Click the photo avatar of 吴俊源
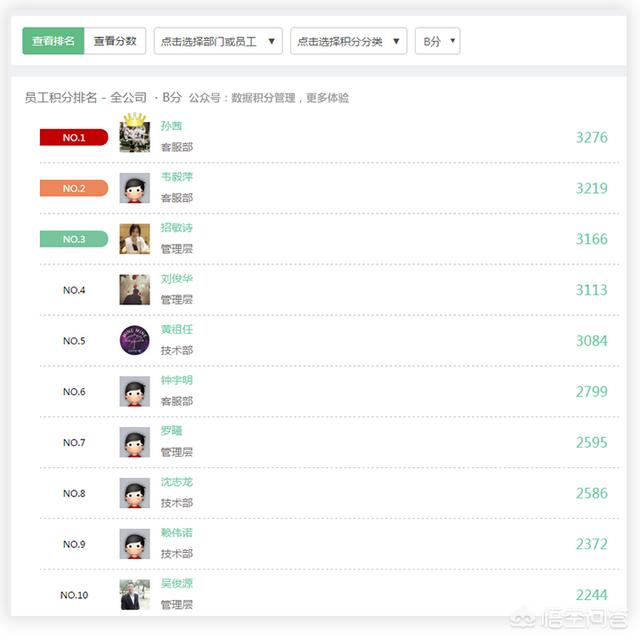The image size is (640, 640). pos(135,595)
